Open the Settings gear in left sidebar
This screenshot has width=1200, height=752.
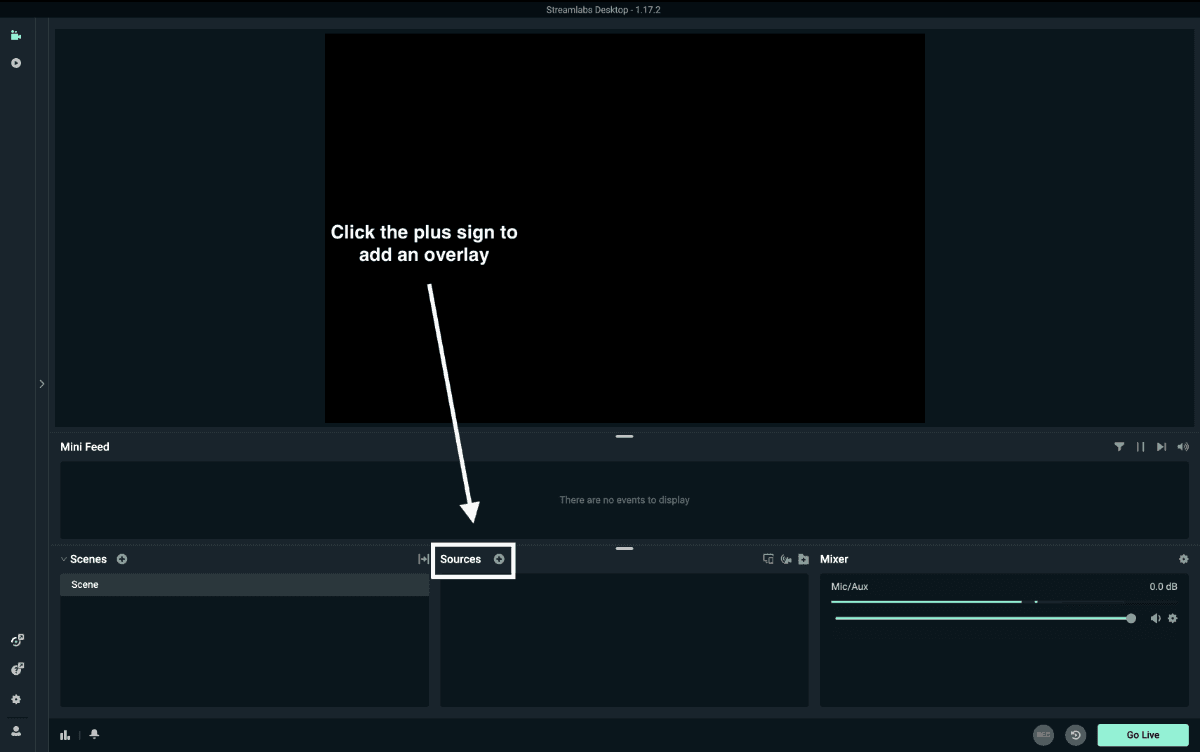(x=16, y=699)
